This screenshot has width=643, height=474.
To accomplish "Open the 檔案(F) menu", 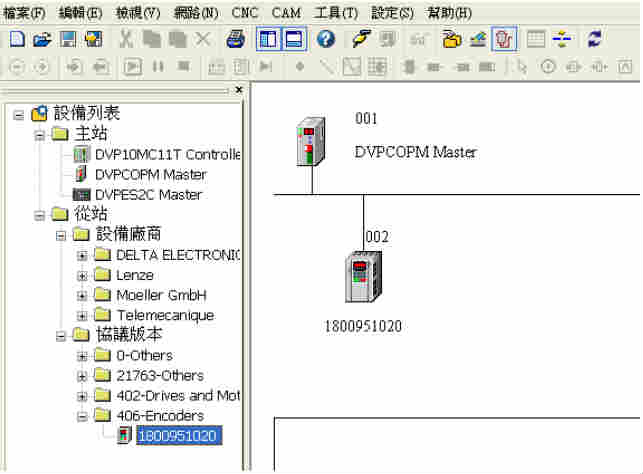I will (x=25, y=13).
